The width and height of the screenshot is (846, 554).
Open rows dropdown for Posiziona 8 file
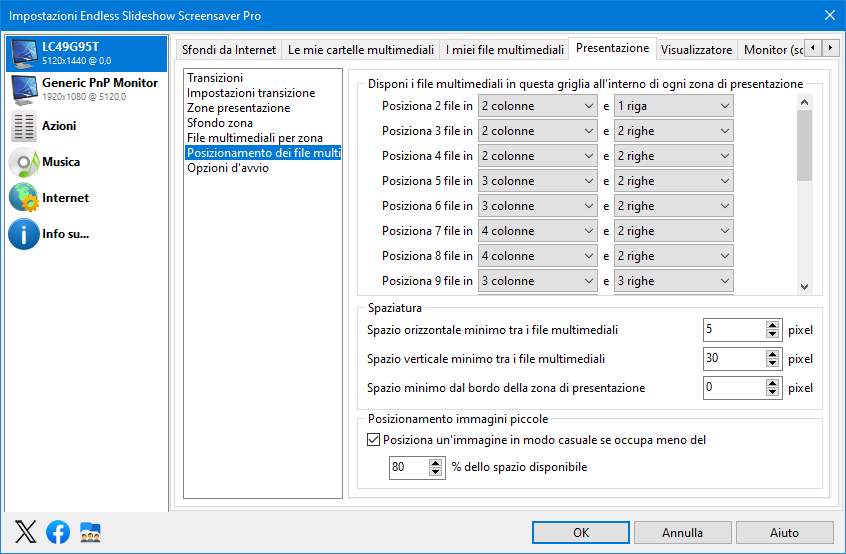pyautogui.click(x=673, y=256)
